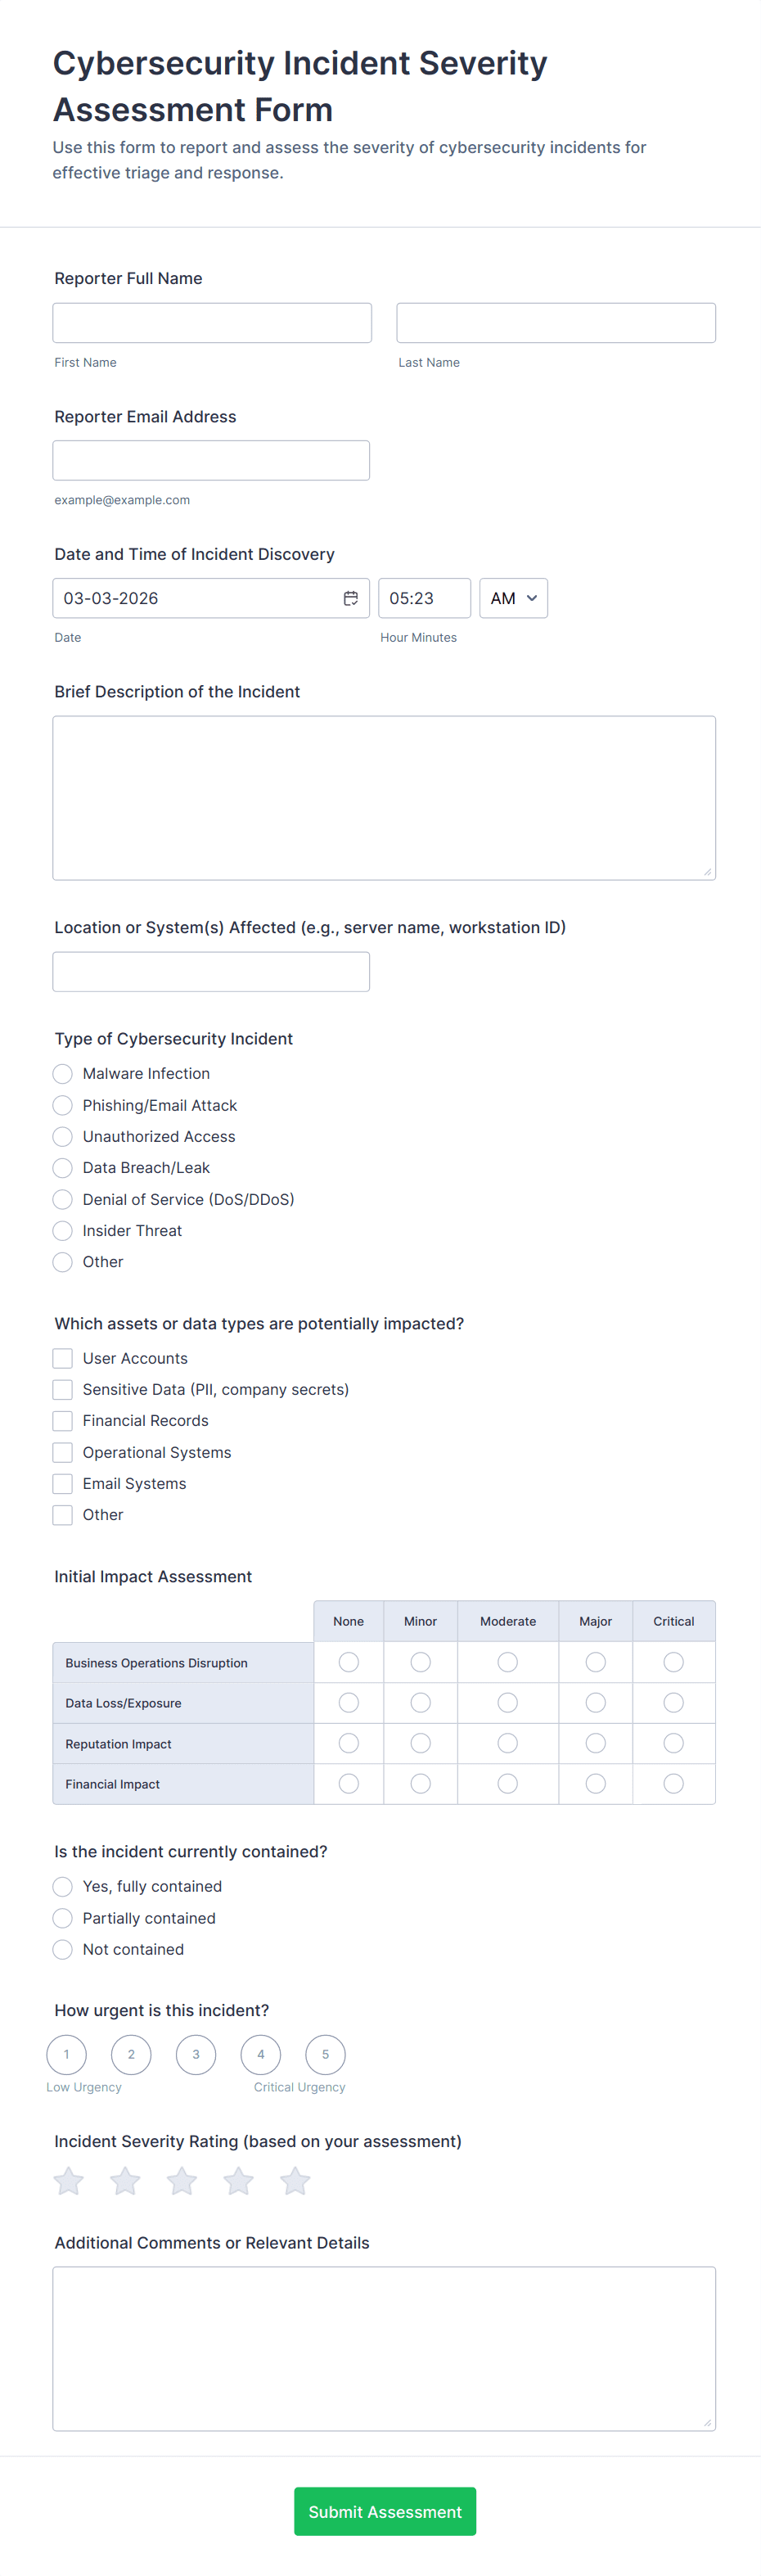
Task: Select urgency level 3 on scale
Action: point(196,2055)
